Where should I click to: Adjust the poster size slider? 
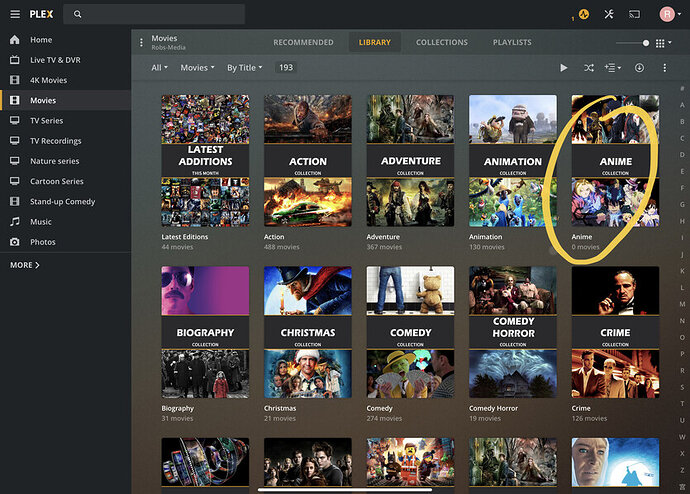pyautogui.click(x=632, y=43)
